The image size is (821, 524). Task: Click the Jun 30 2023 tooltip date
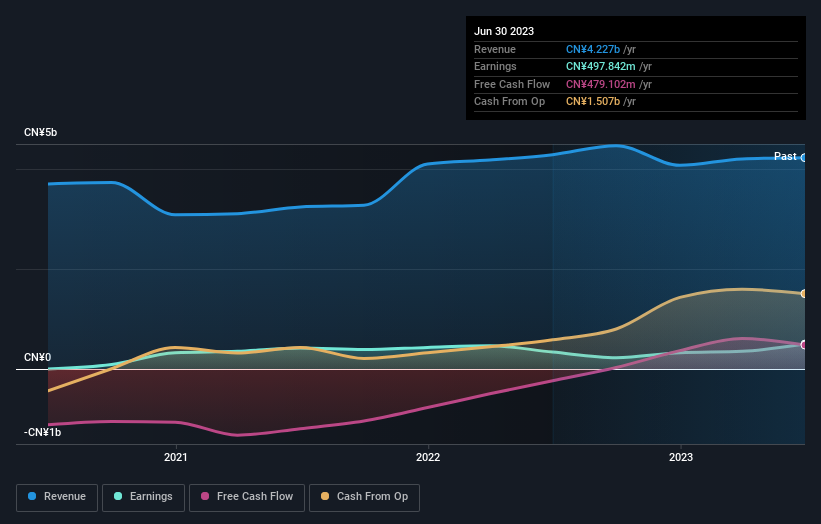pyautogui.click(x=504, y=31)
